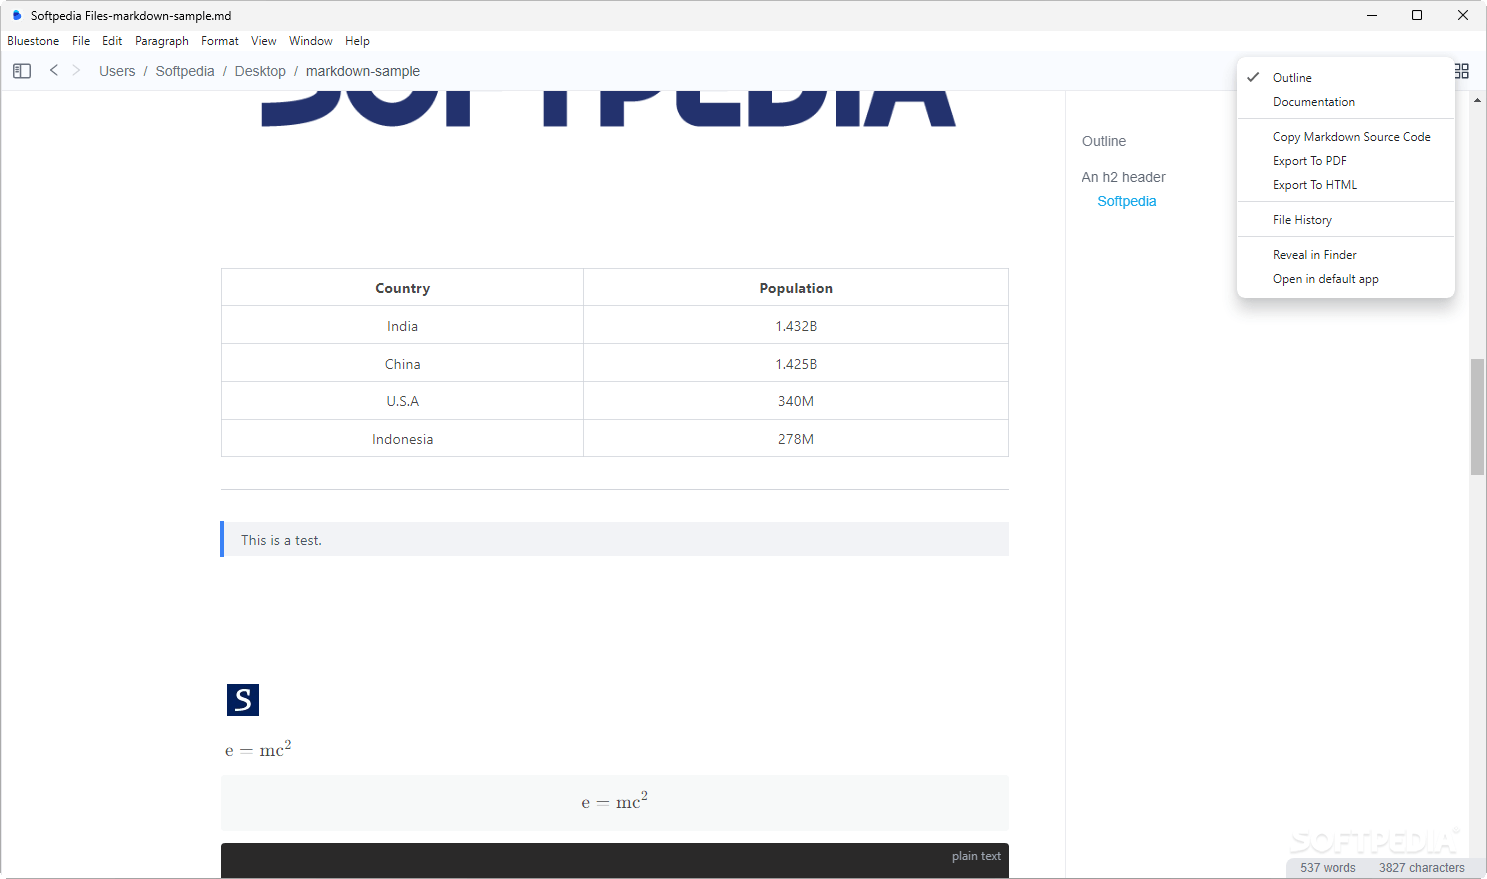Toggle the checked Outline menu option
This screenshot has width=1487, height=879.
[x=1346, y=78]
